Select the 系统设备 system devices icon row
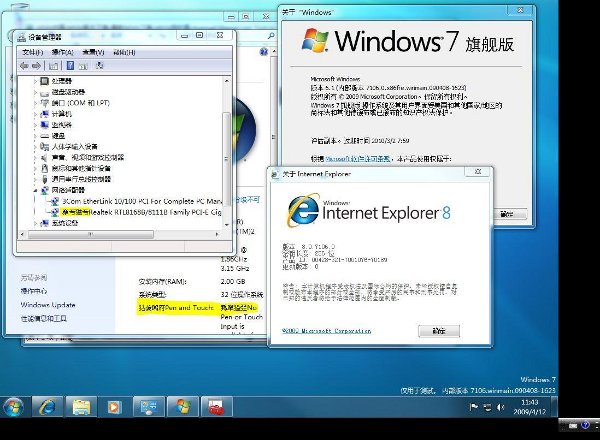Viewport: 600px width, 440px height. (x=59, y=223)
